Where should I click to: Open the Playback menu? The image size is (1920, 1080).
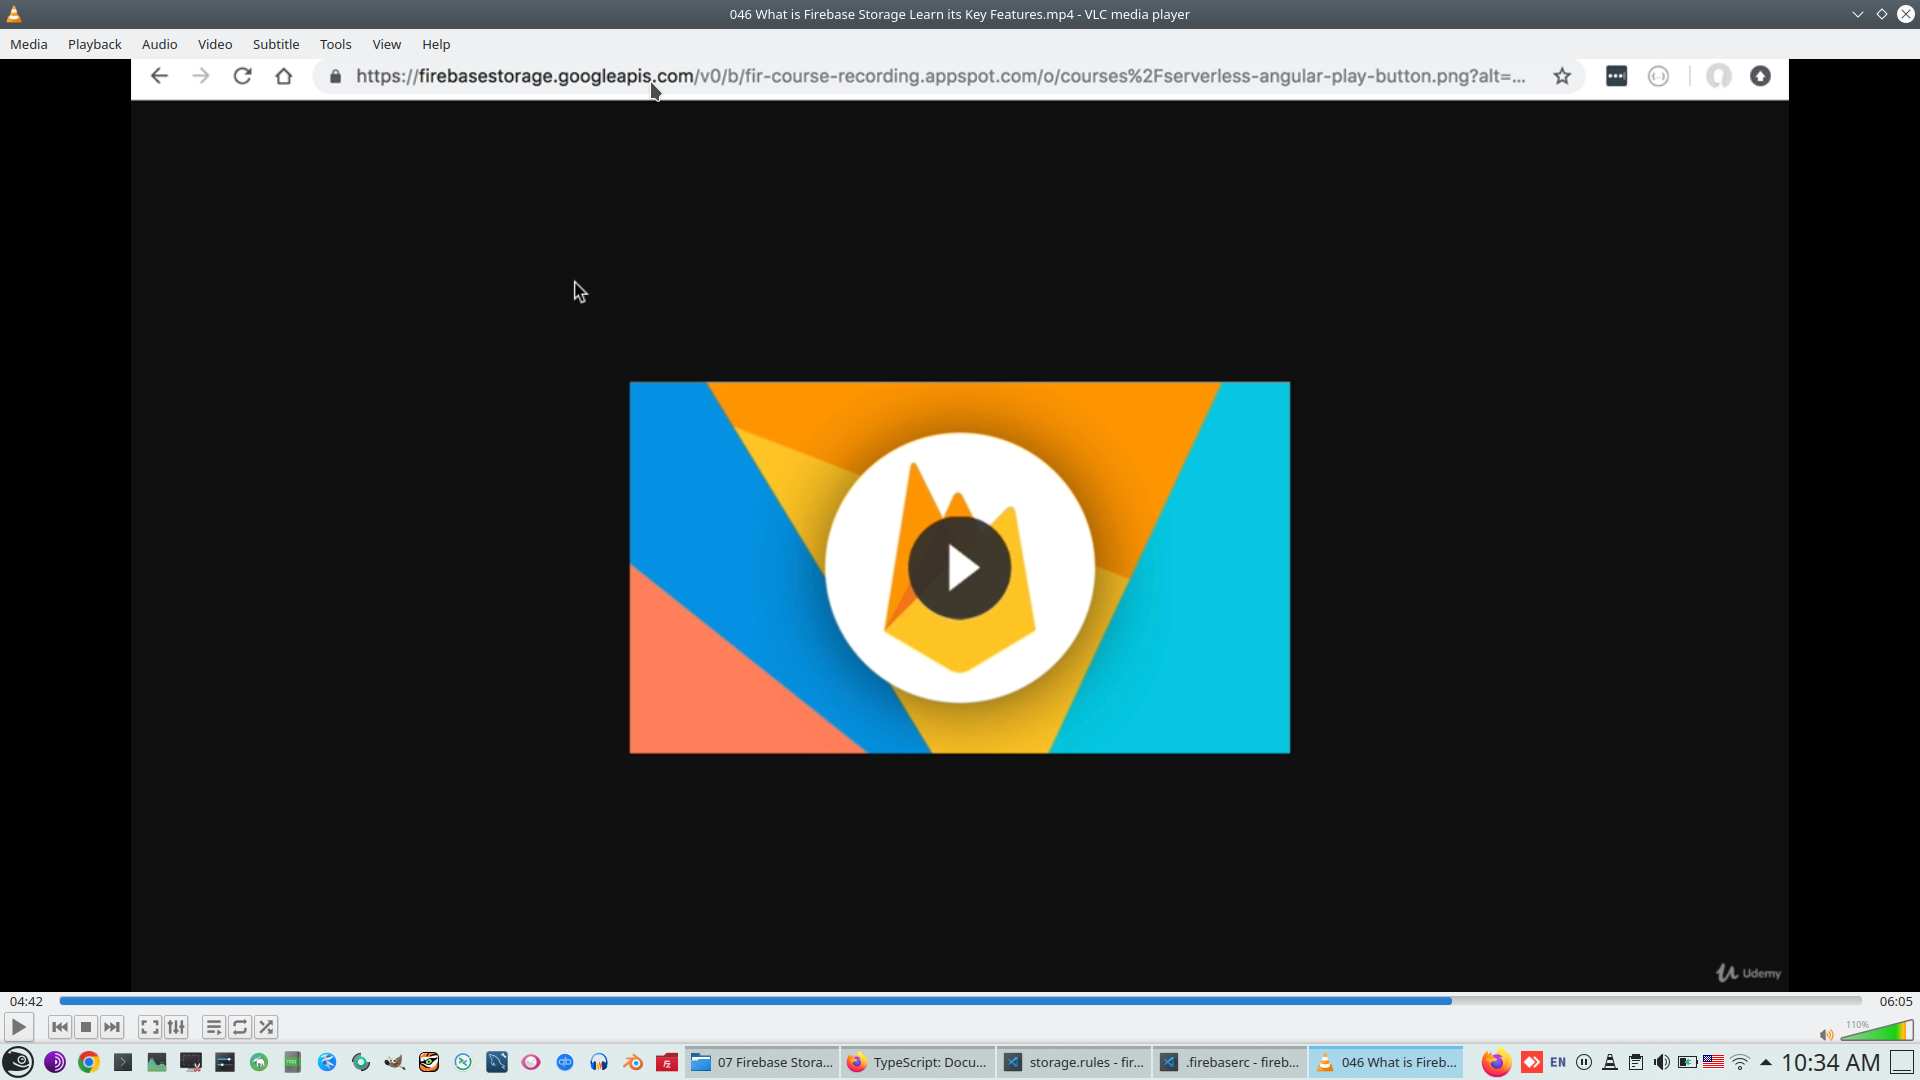94,44
